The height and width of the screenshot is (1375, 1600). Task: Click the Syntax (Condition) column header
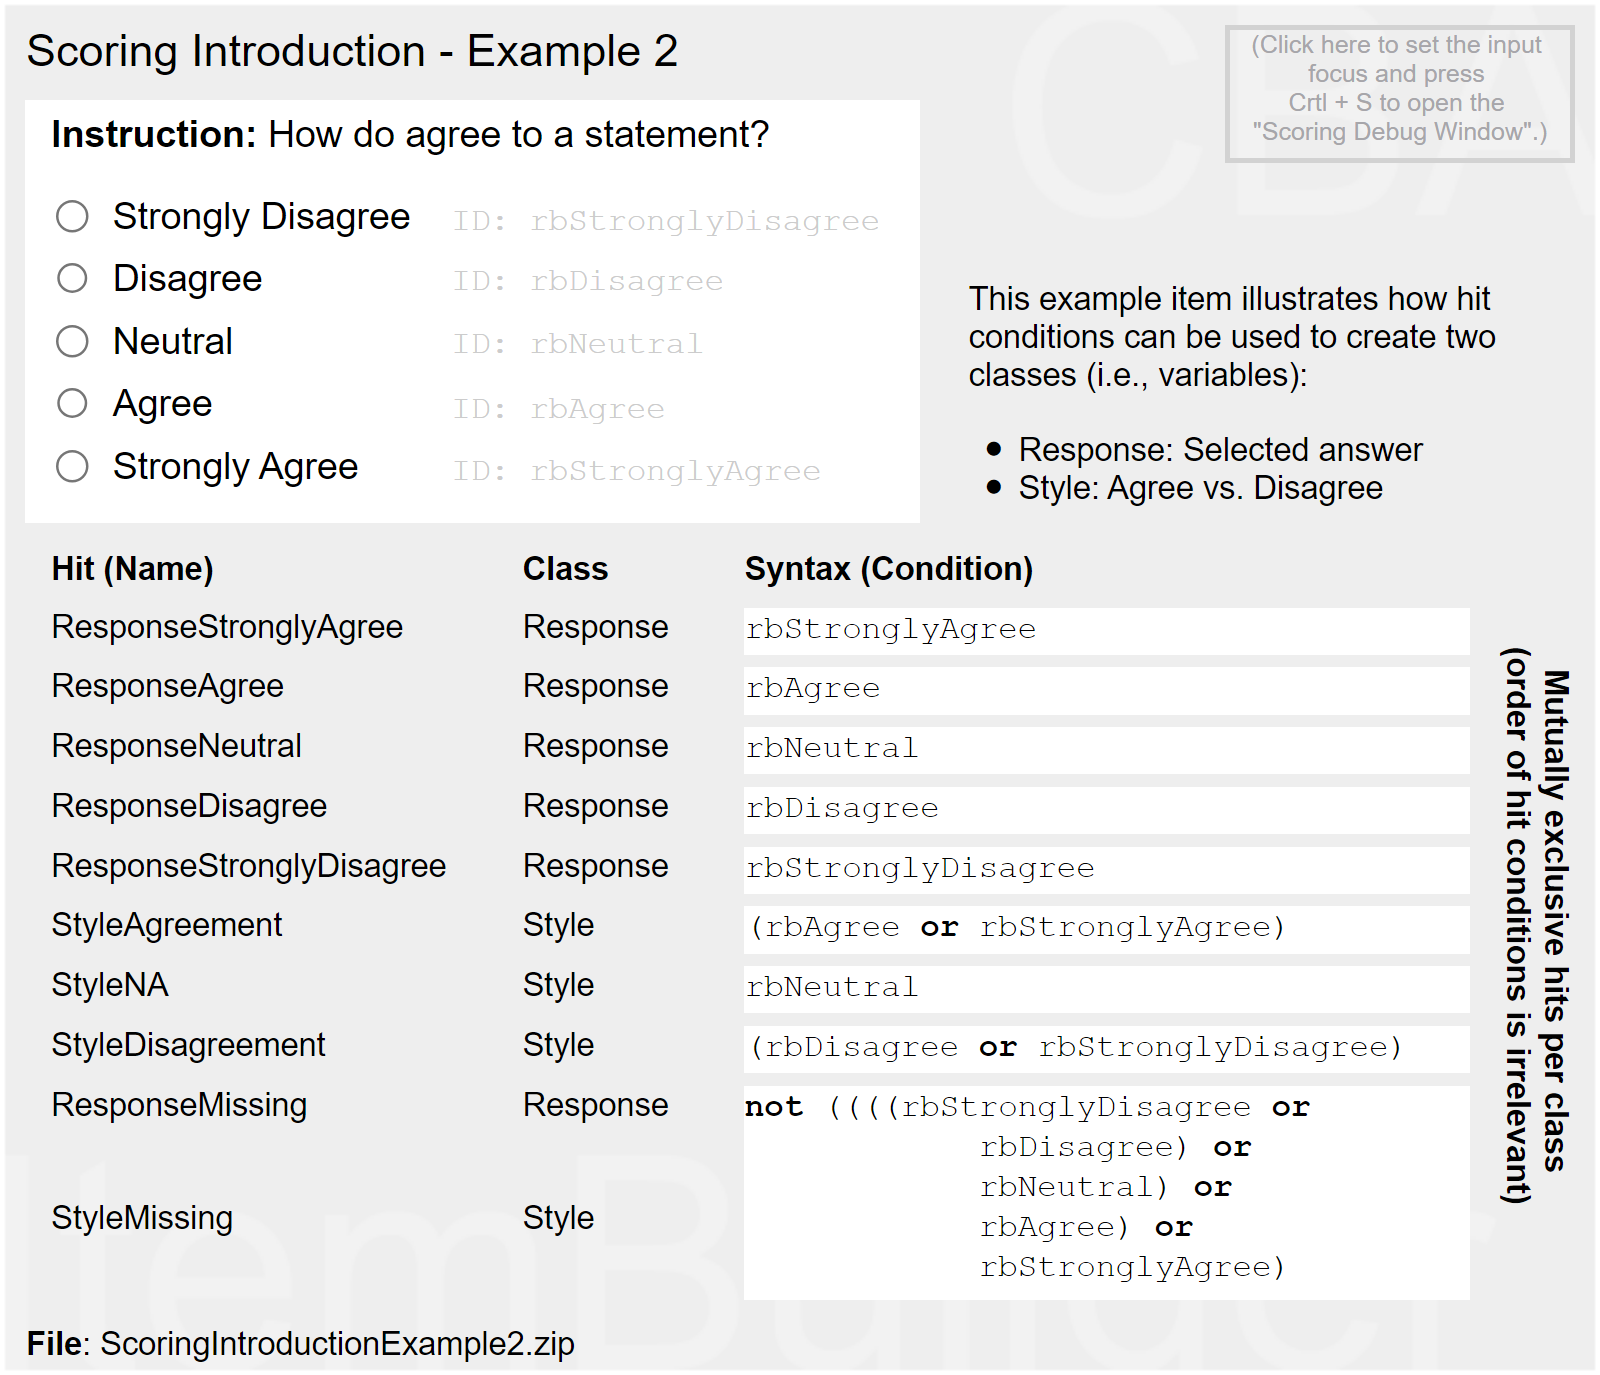coord(888,569)
